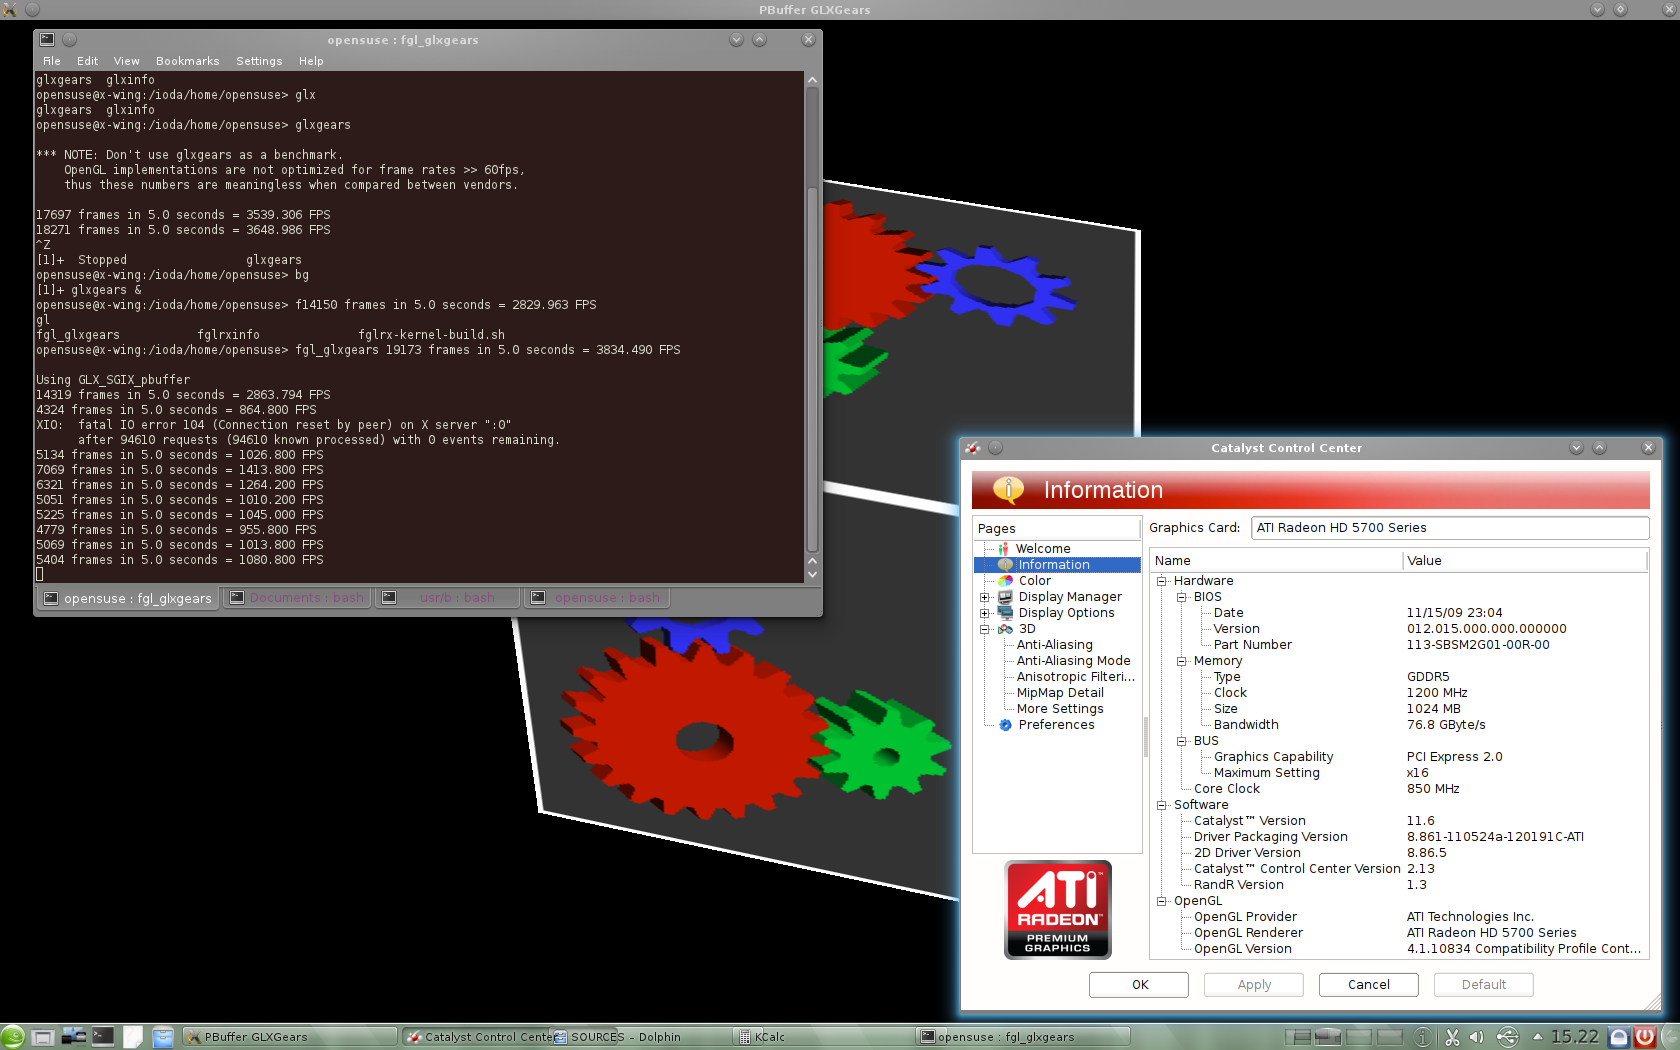
Task: Click the info notifications tray icon
Action: (1423, 1037)
